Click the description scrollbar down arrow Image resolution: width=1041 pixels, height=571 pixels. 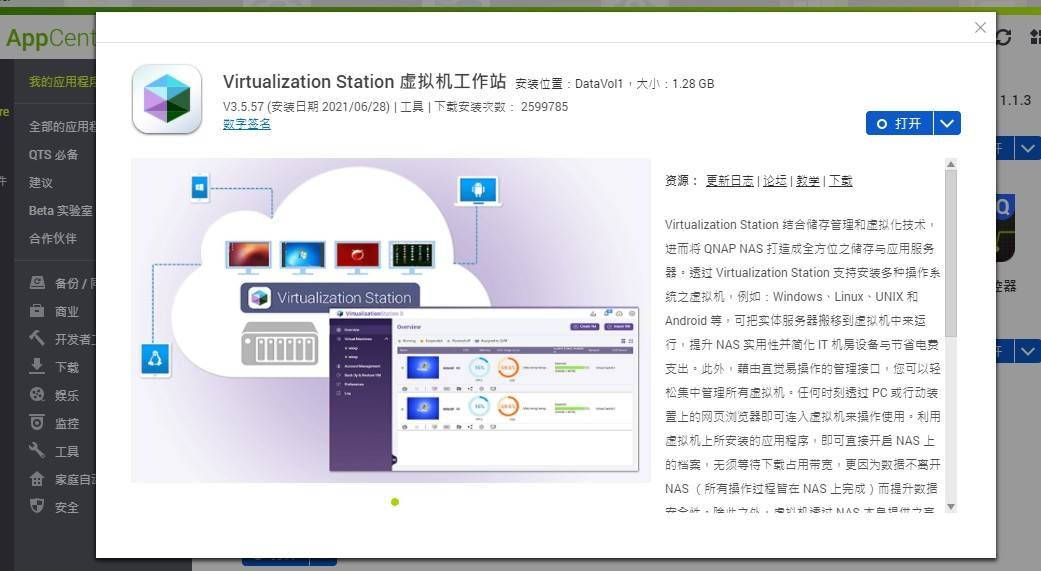coord(951,507)
